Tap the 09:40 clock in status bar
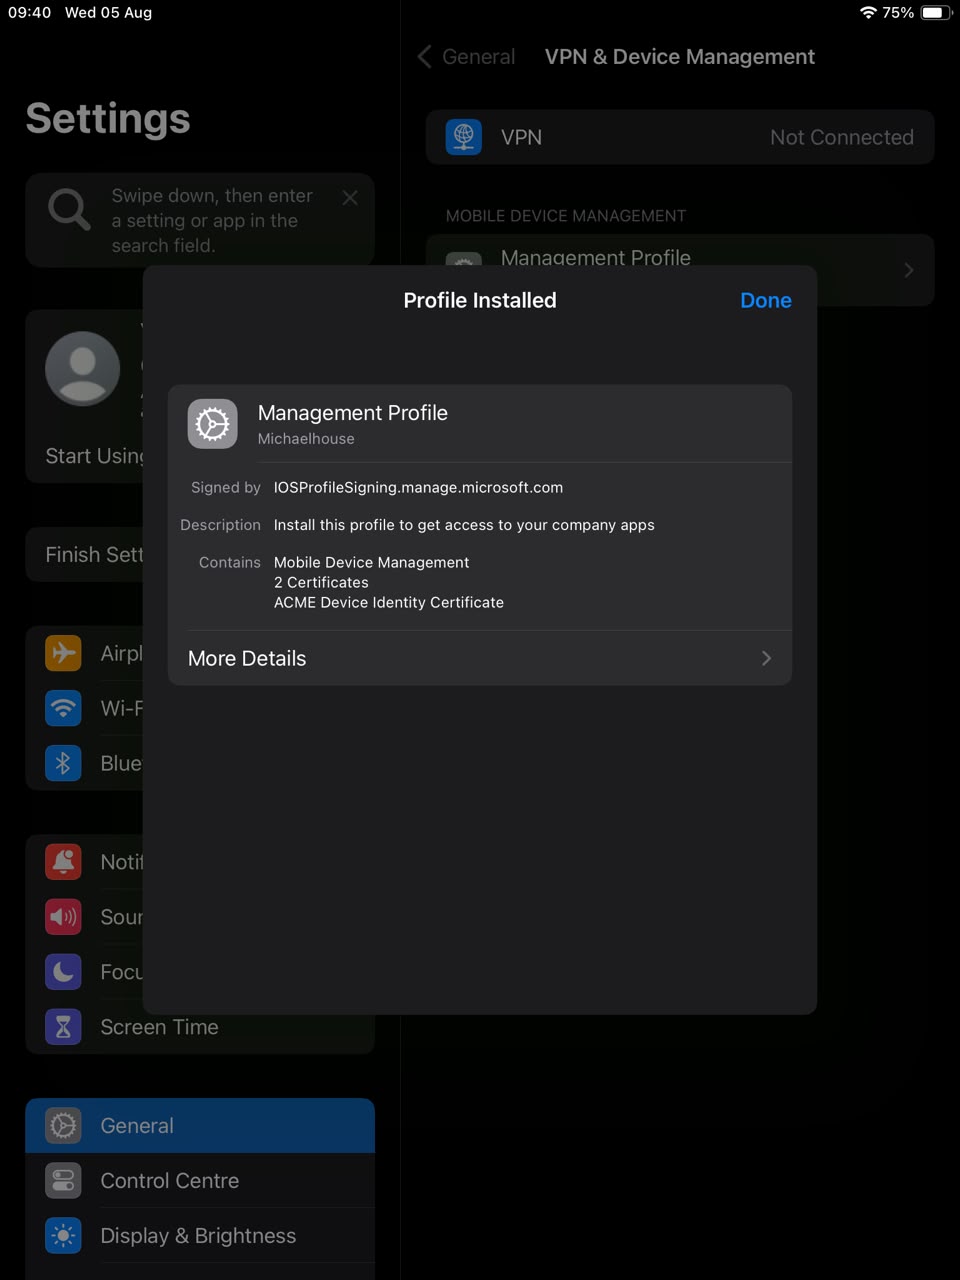The height and width of the screenshot is (1280, 960). tap(29, 13)
